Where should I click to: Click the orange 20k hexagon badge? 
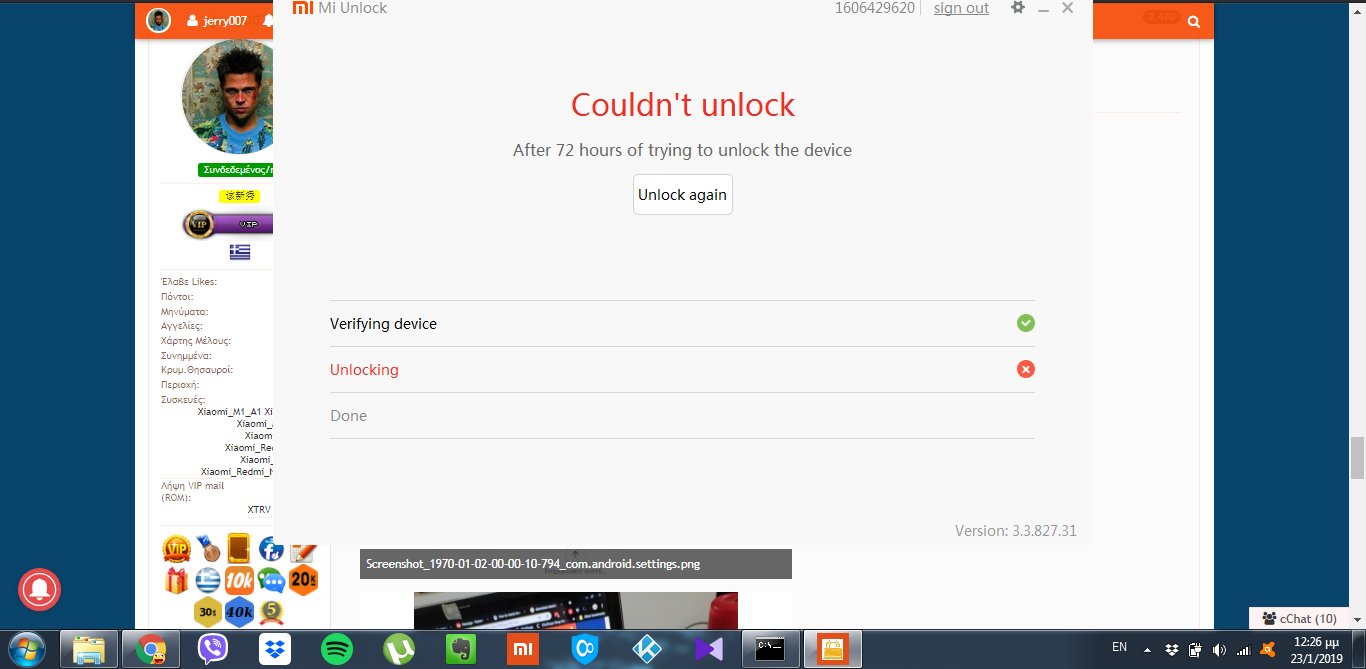304,580
